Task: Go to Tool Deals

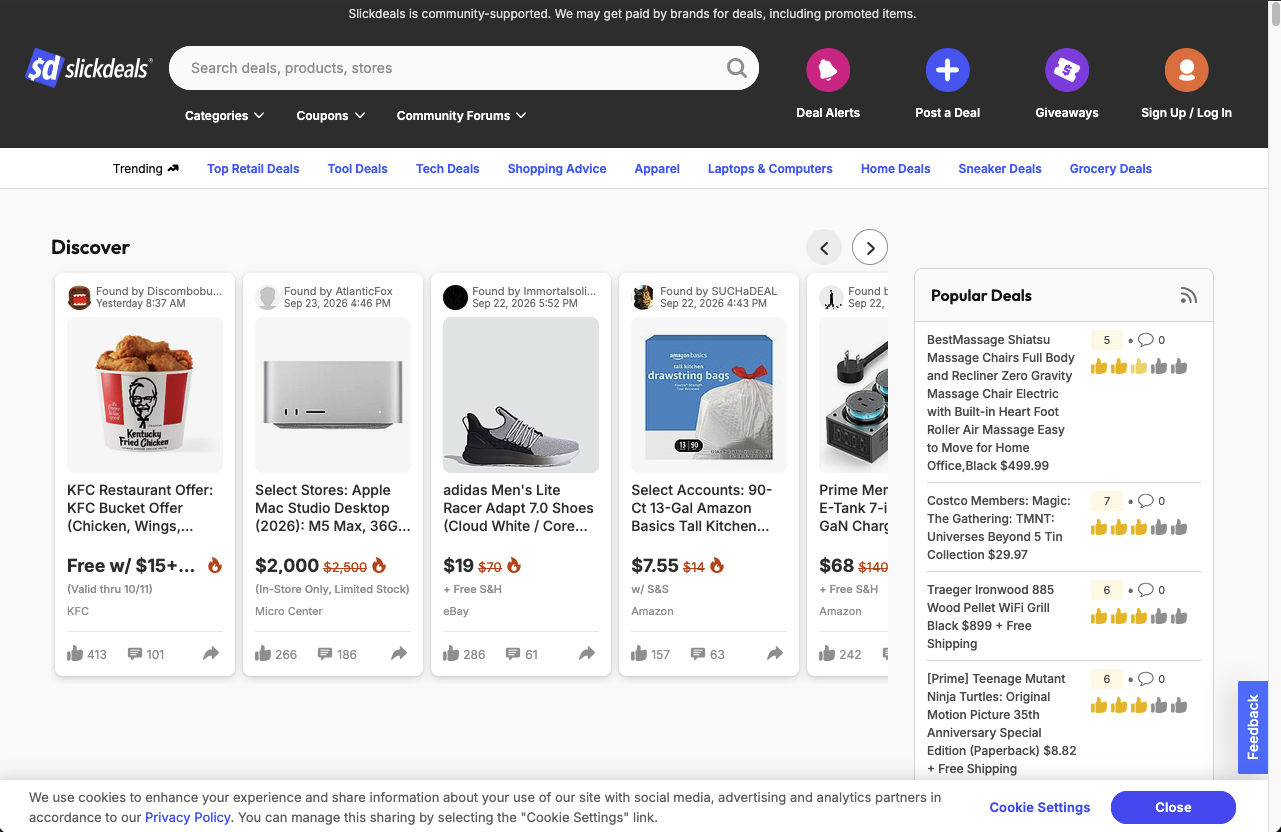Action: pyautogui.click(x=358, y=169)
